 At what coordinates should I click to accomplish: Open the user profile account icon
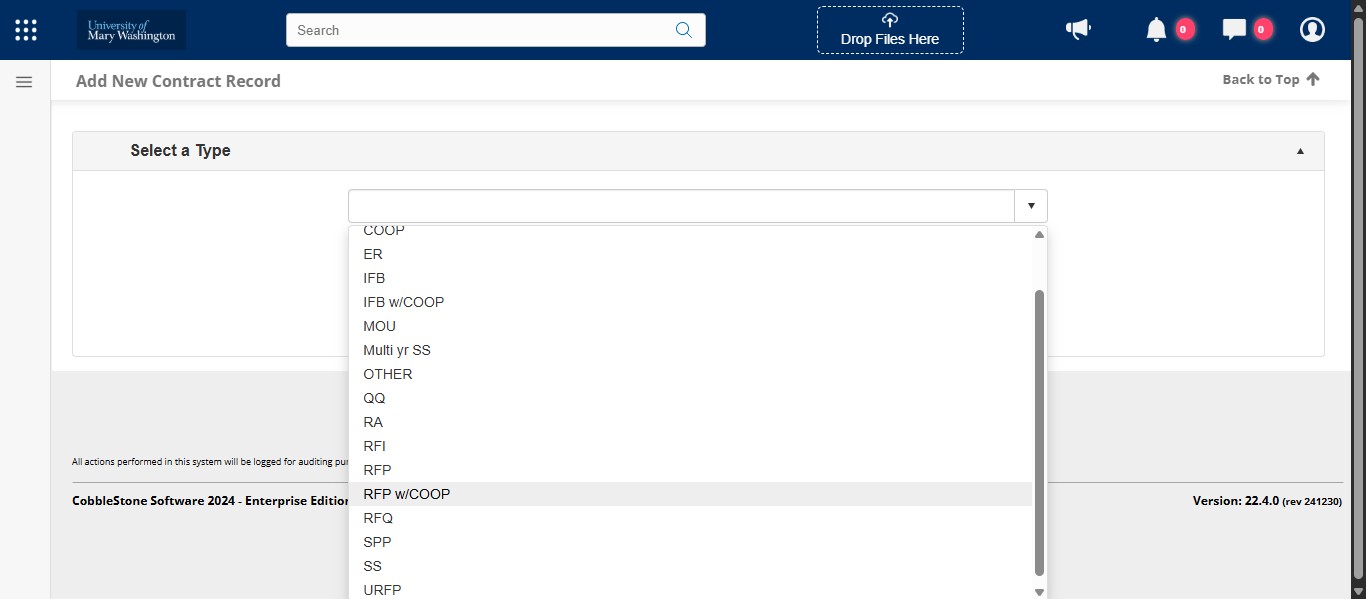click(x=1312, y=29)
